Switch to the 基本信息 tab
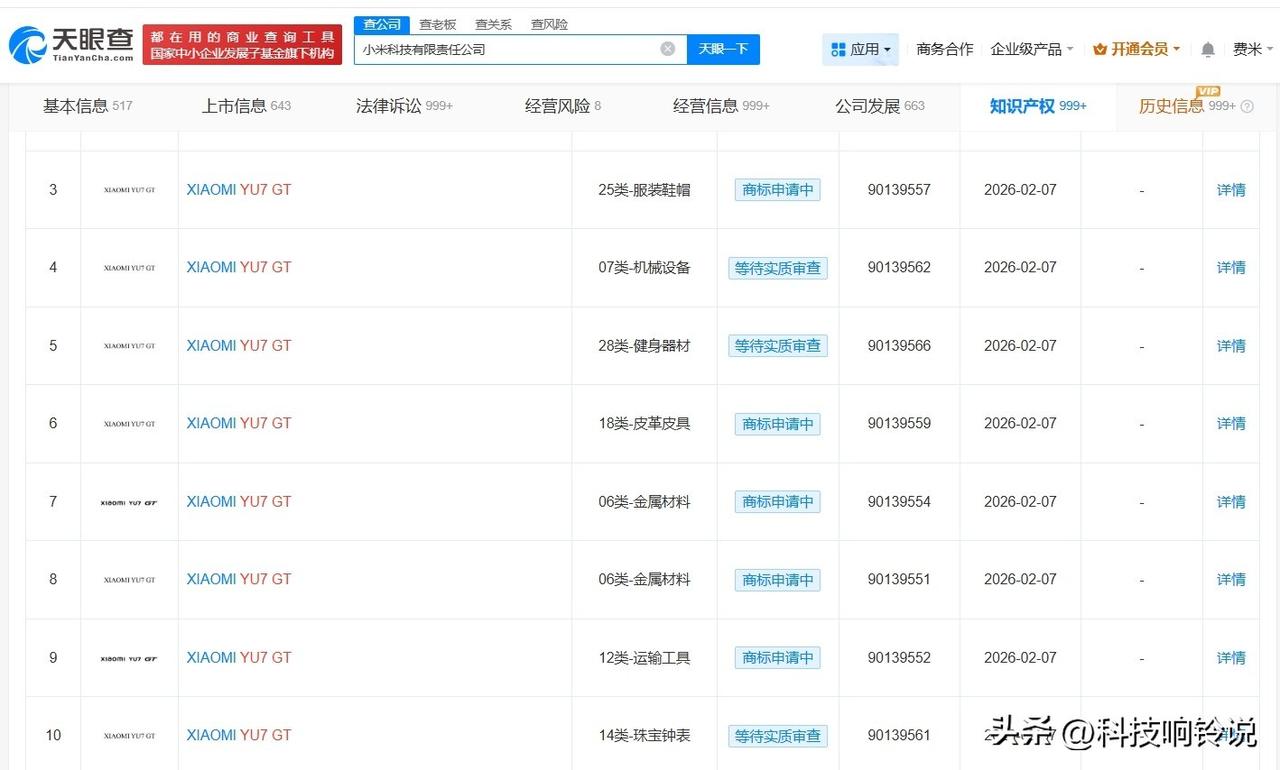 click(x=87, y=106)
